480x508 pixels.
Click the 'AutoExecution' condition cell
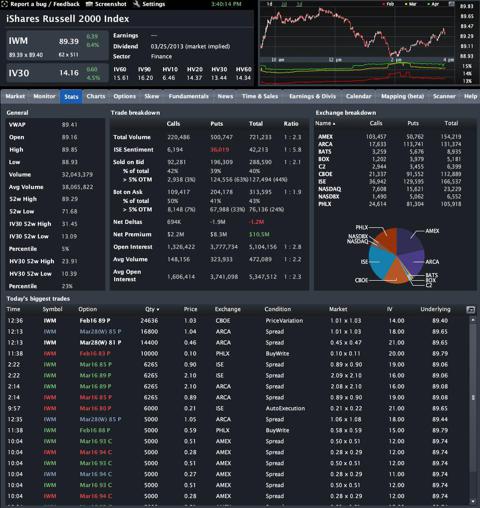[285, 408]
